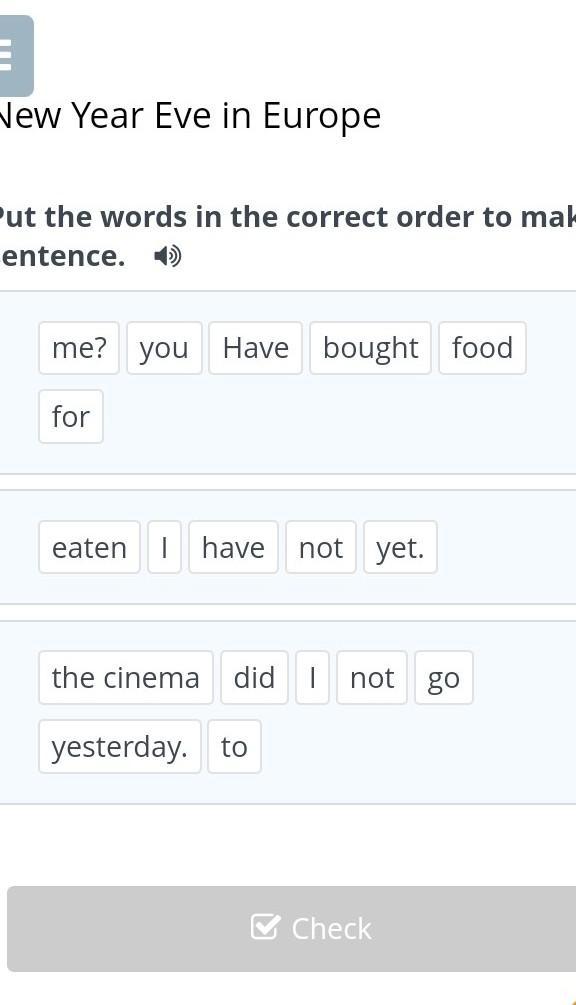Play the instruction audio speaker icon

pos(168,256)
